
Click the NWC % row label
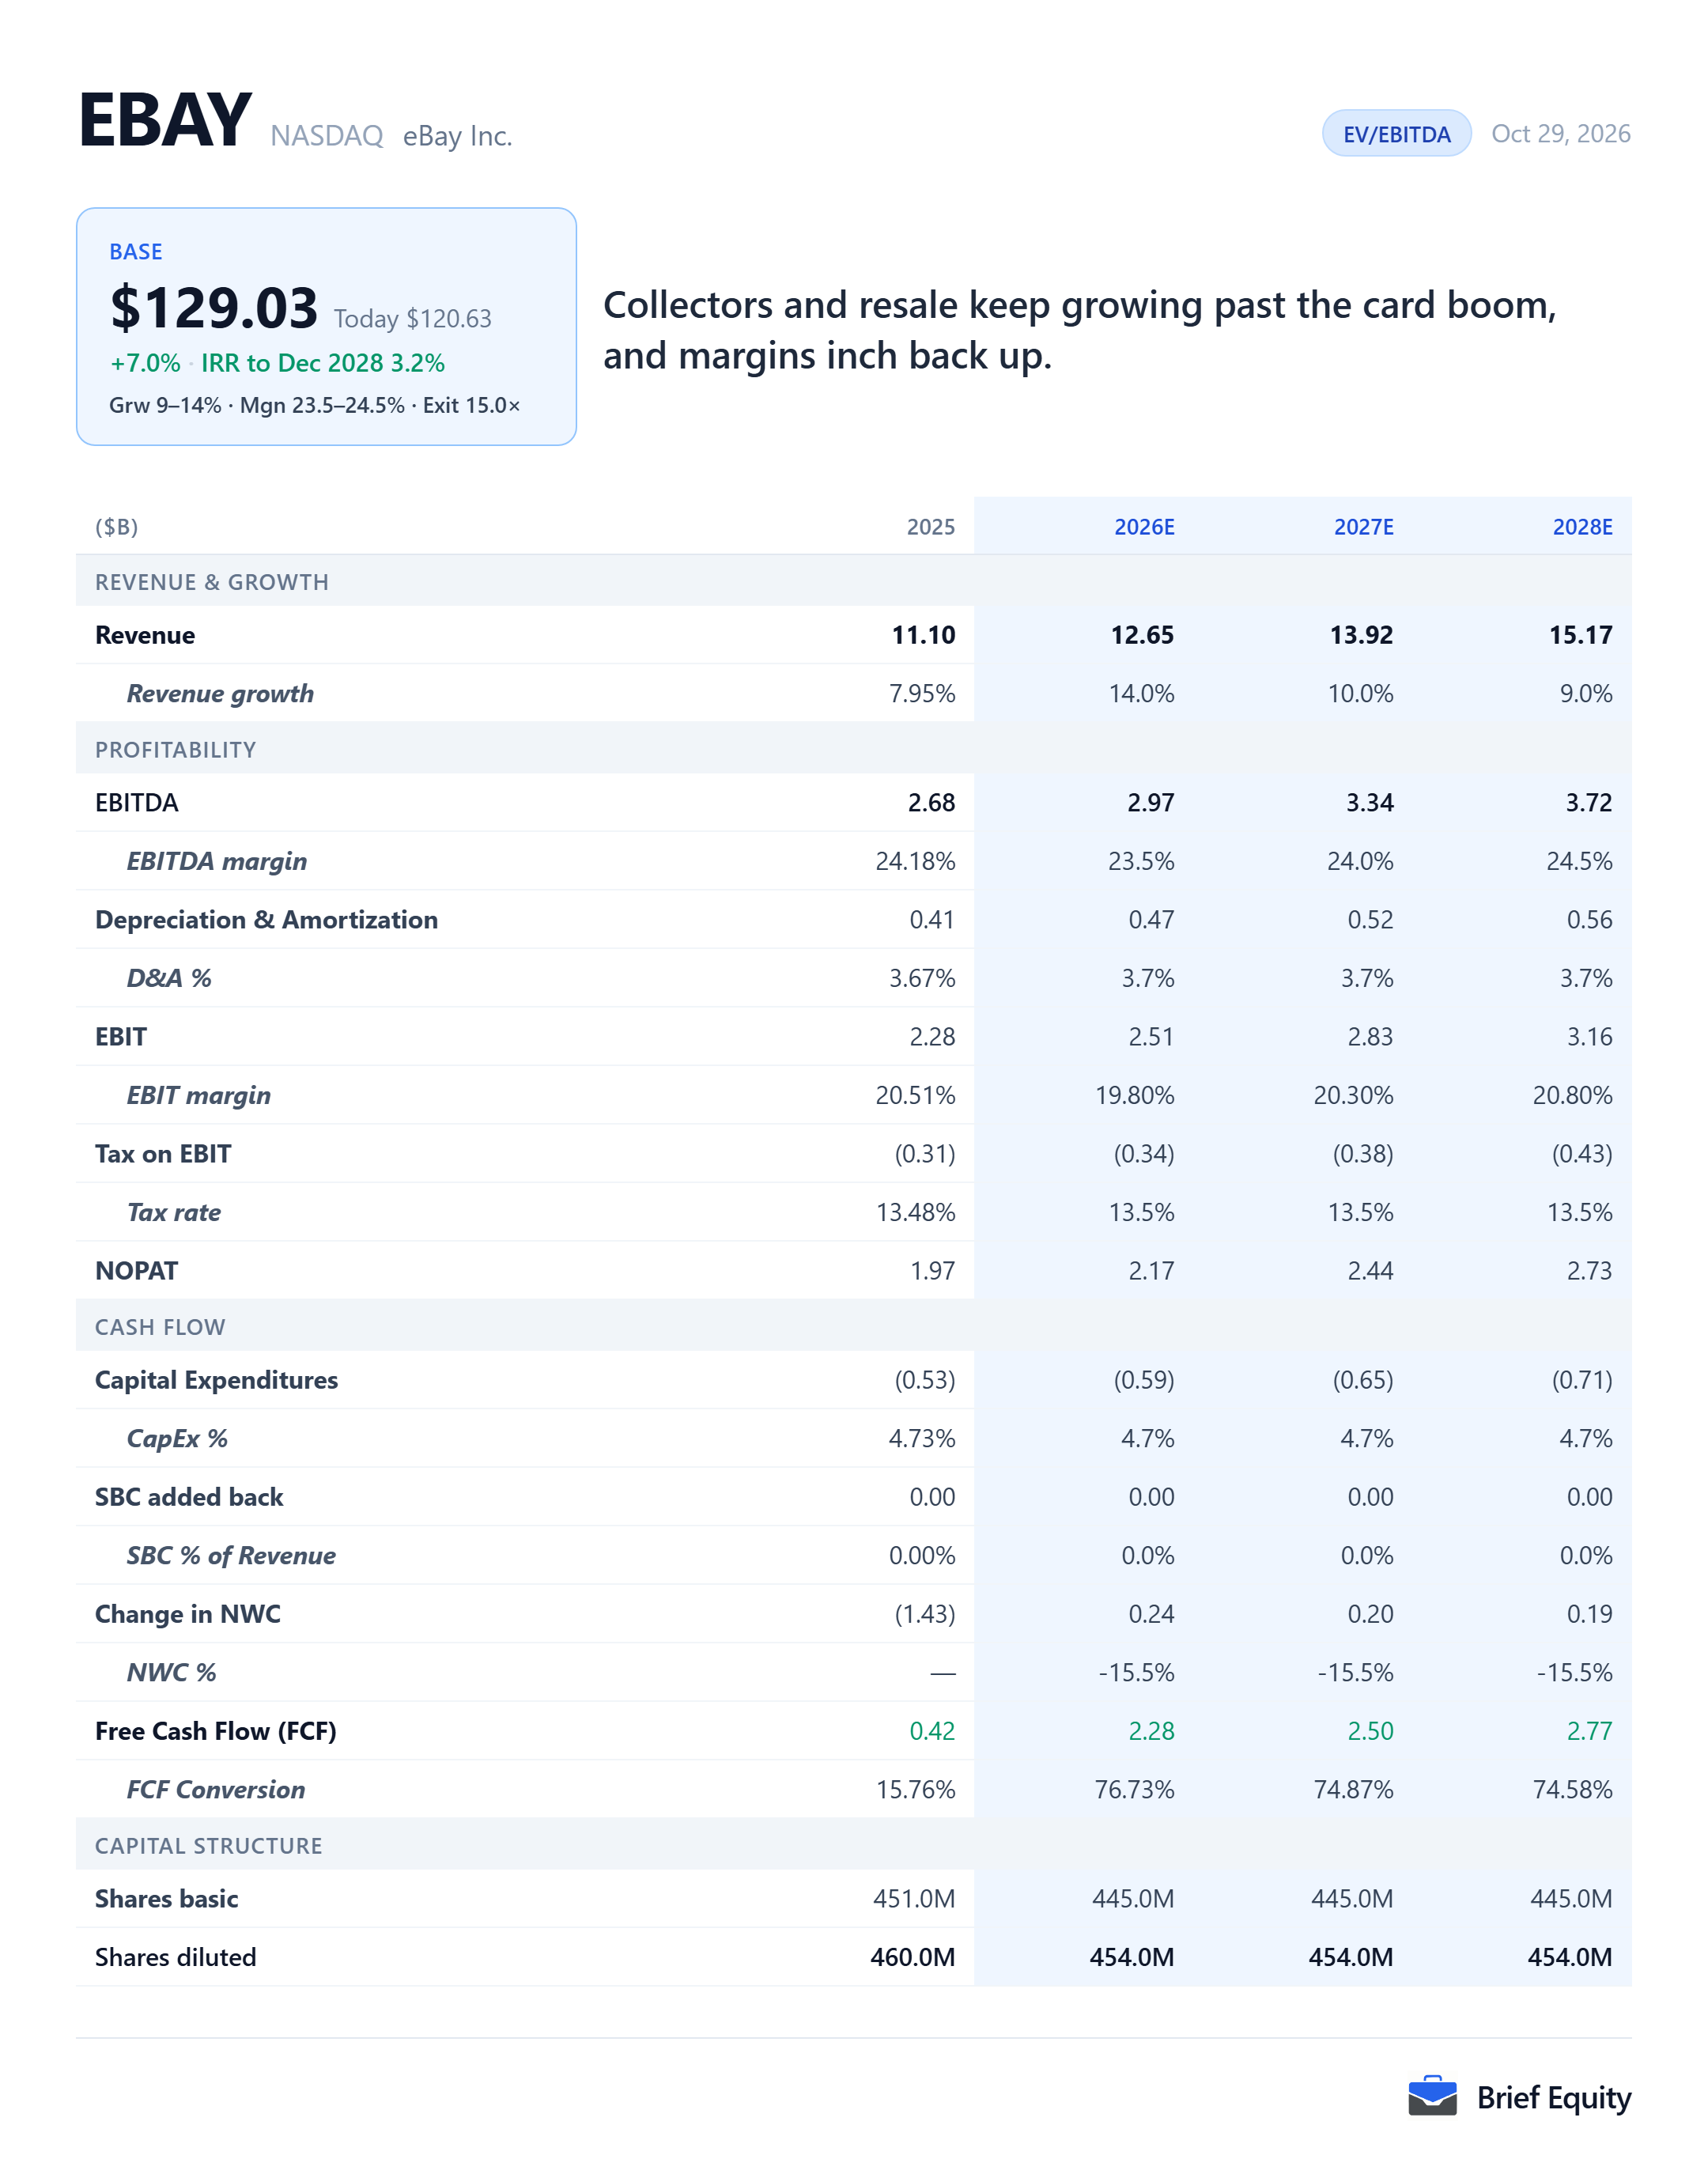pyautogui.click(x=171, y=1673)
